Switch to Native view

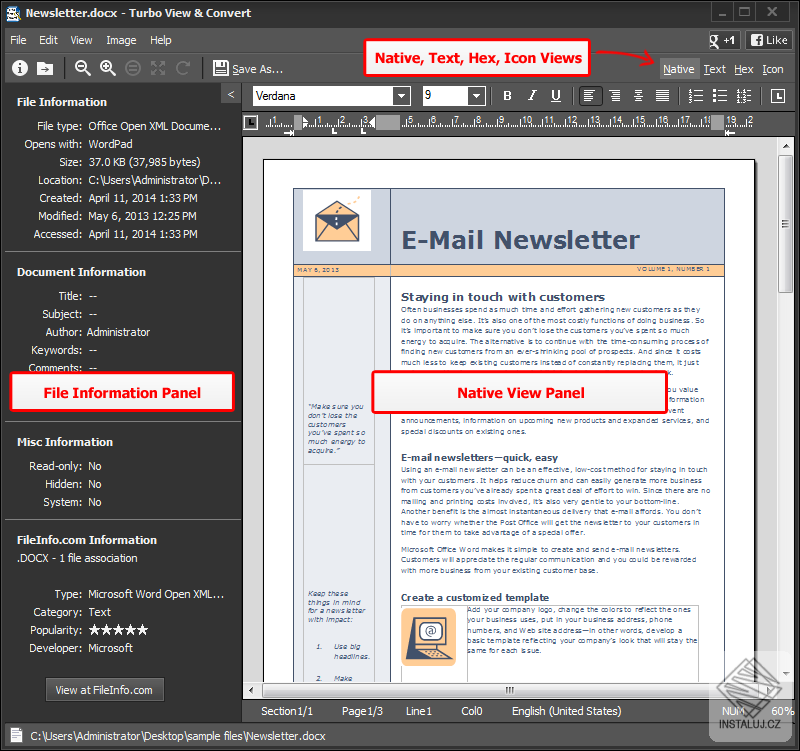[679, 69]
